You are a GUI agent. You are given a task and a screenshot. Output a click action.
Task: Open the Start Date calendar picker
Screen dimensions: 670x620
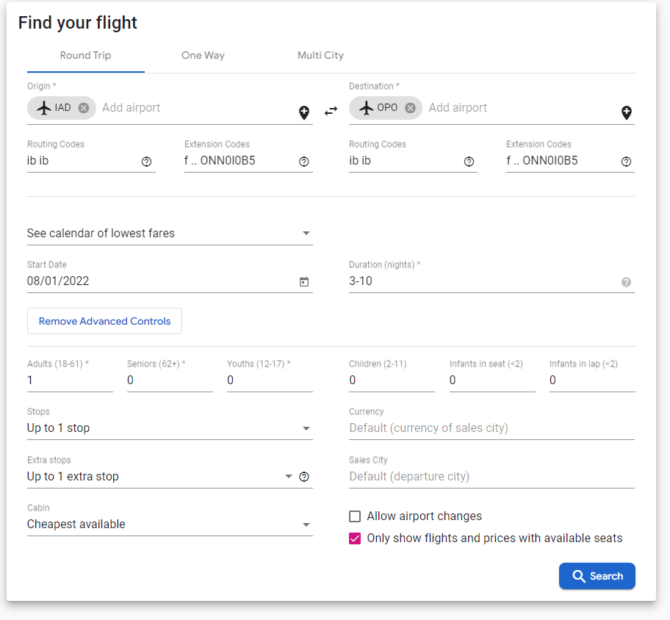tap(304, 282)
